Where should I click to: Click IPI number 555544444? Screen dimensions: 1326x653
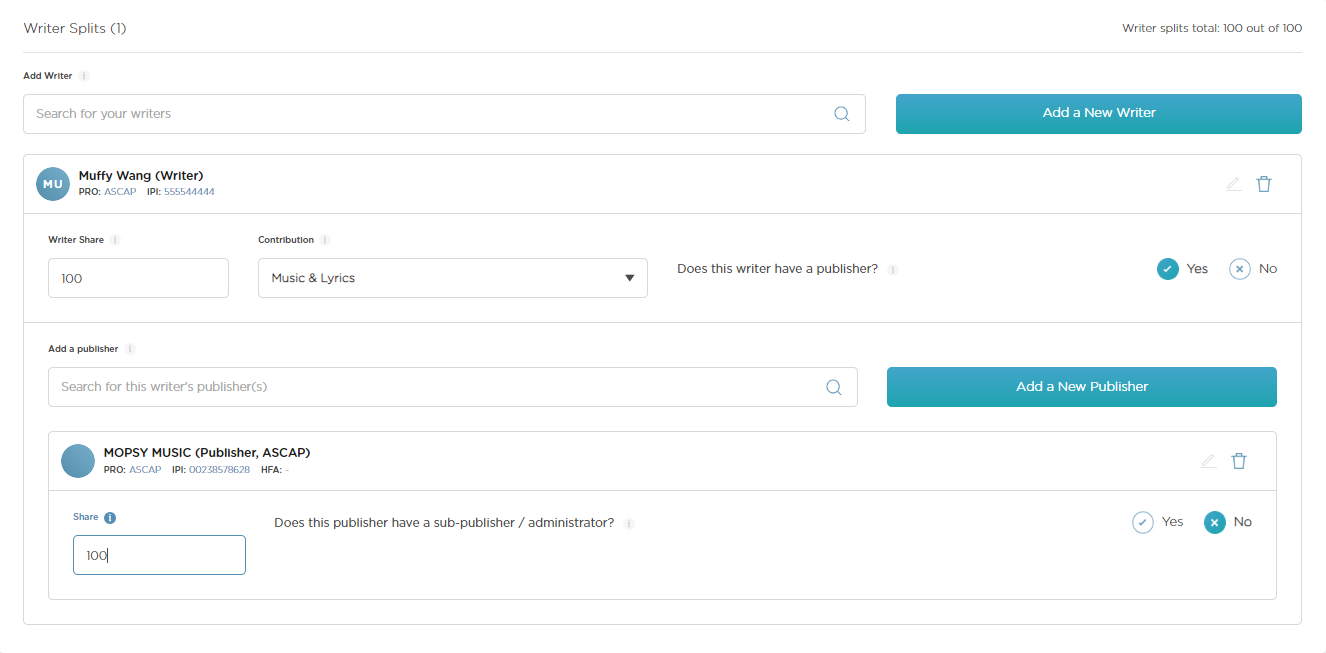189,192
